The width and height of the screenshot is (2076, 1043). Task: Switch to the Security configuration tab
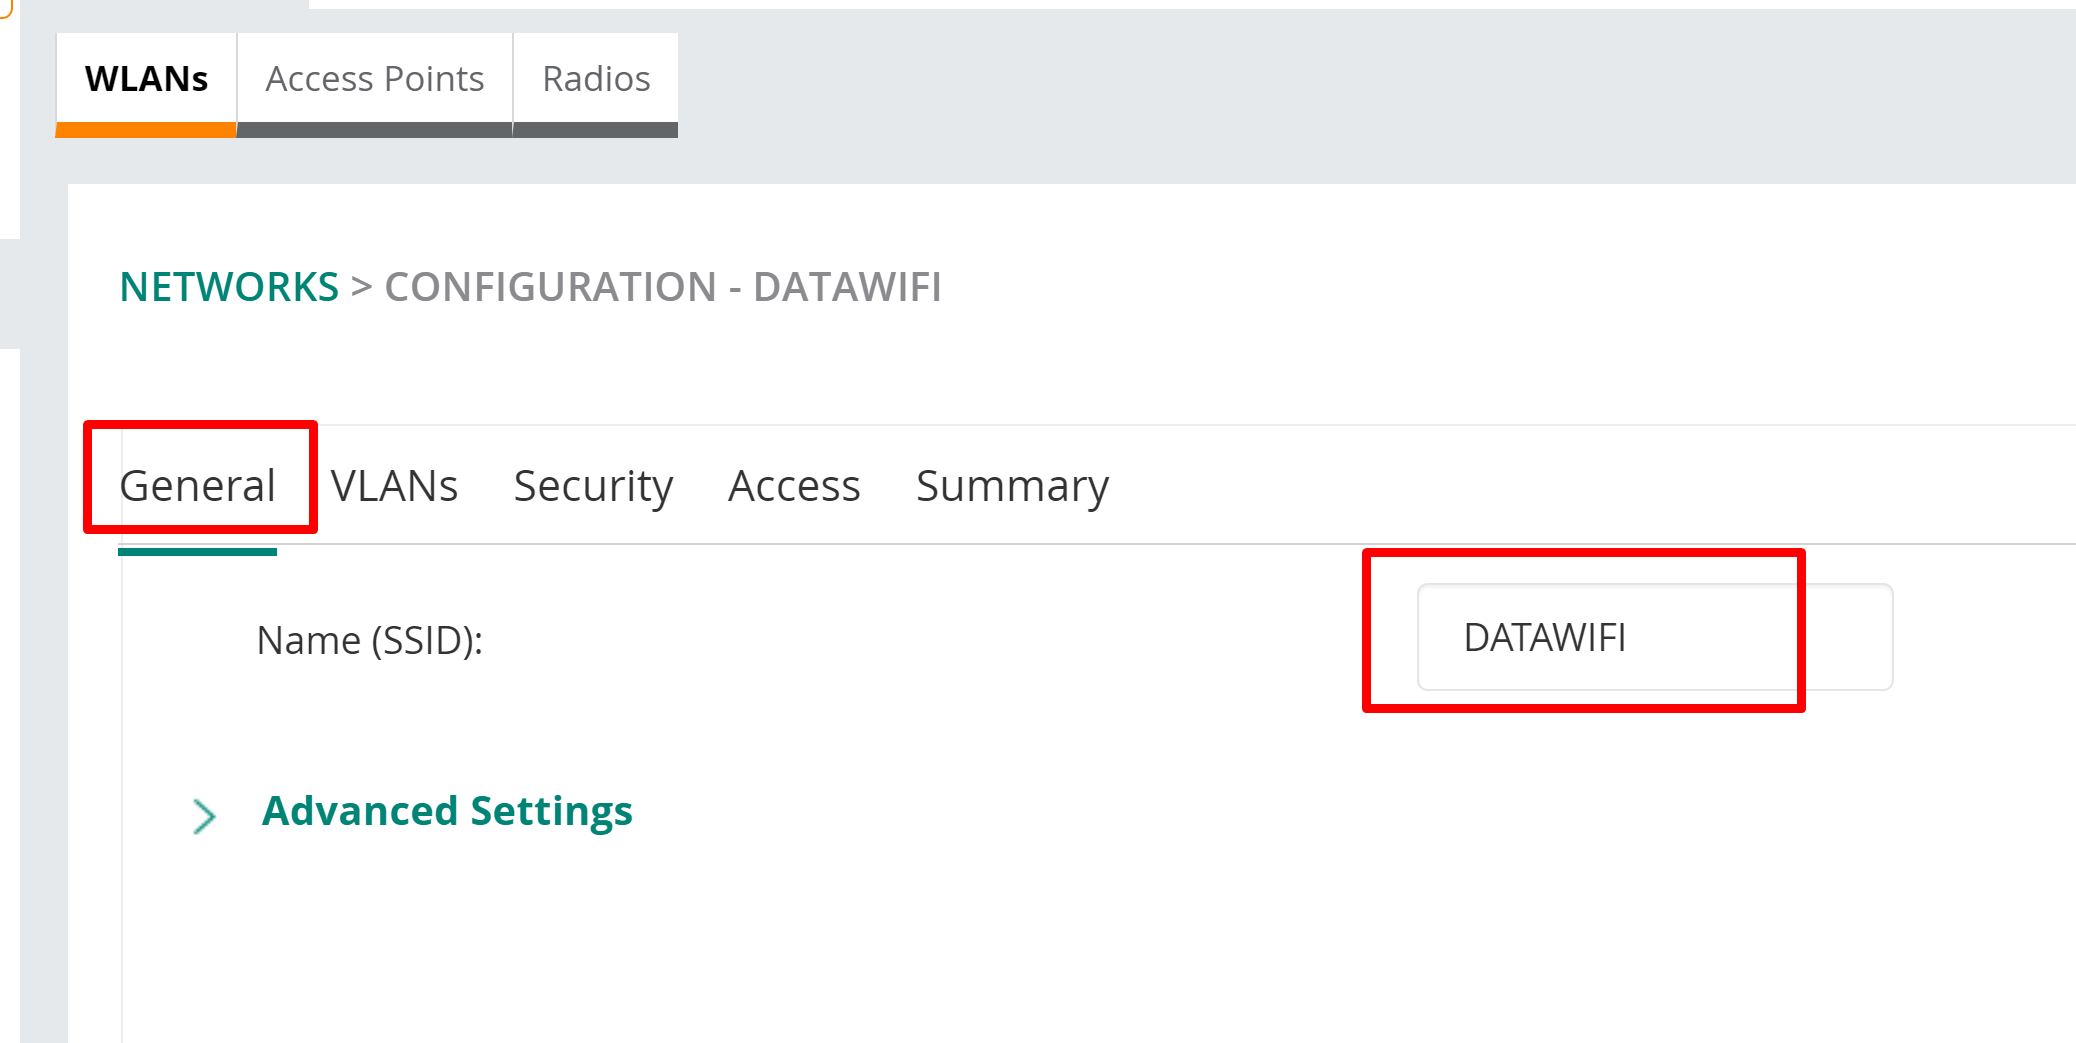tap(593, 486)
